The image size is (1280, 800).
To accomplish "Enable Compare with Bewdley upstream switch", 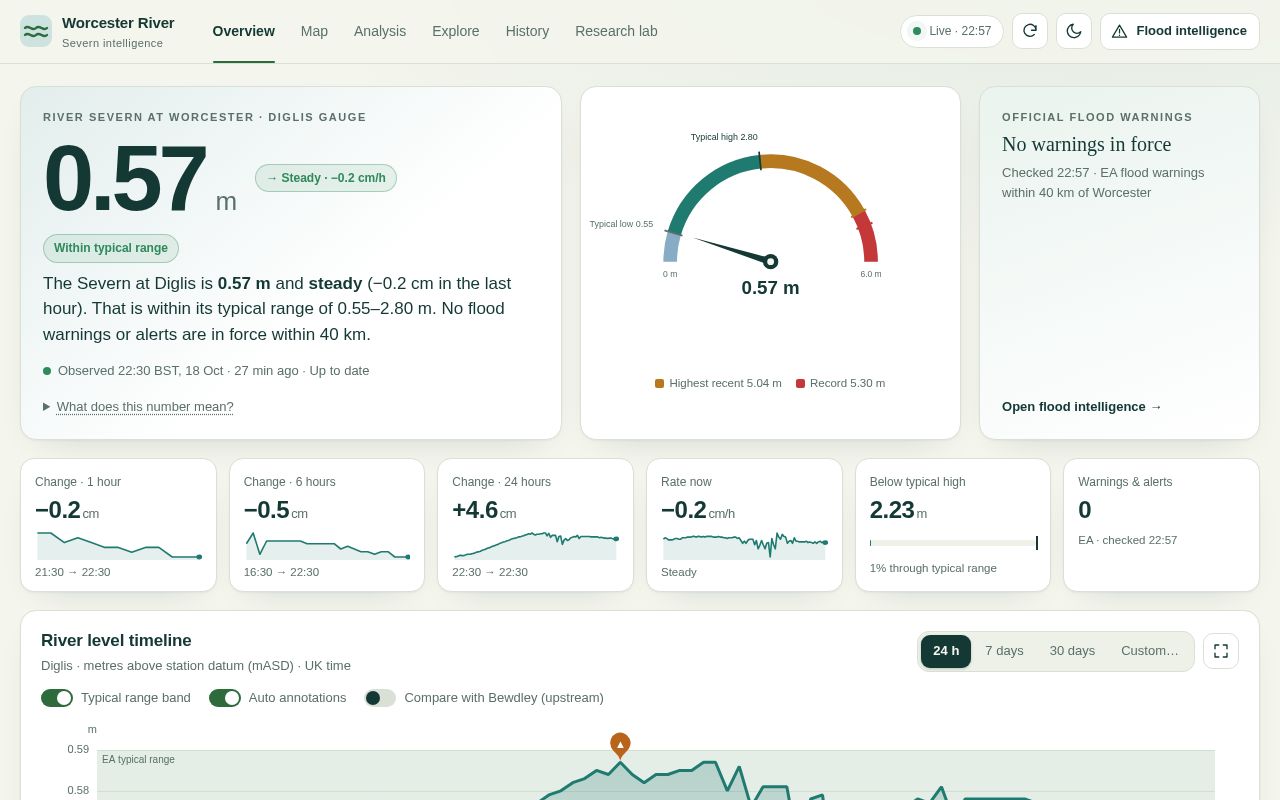I will click(380, 698).
